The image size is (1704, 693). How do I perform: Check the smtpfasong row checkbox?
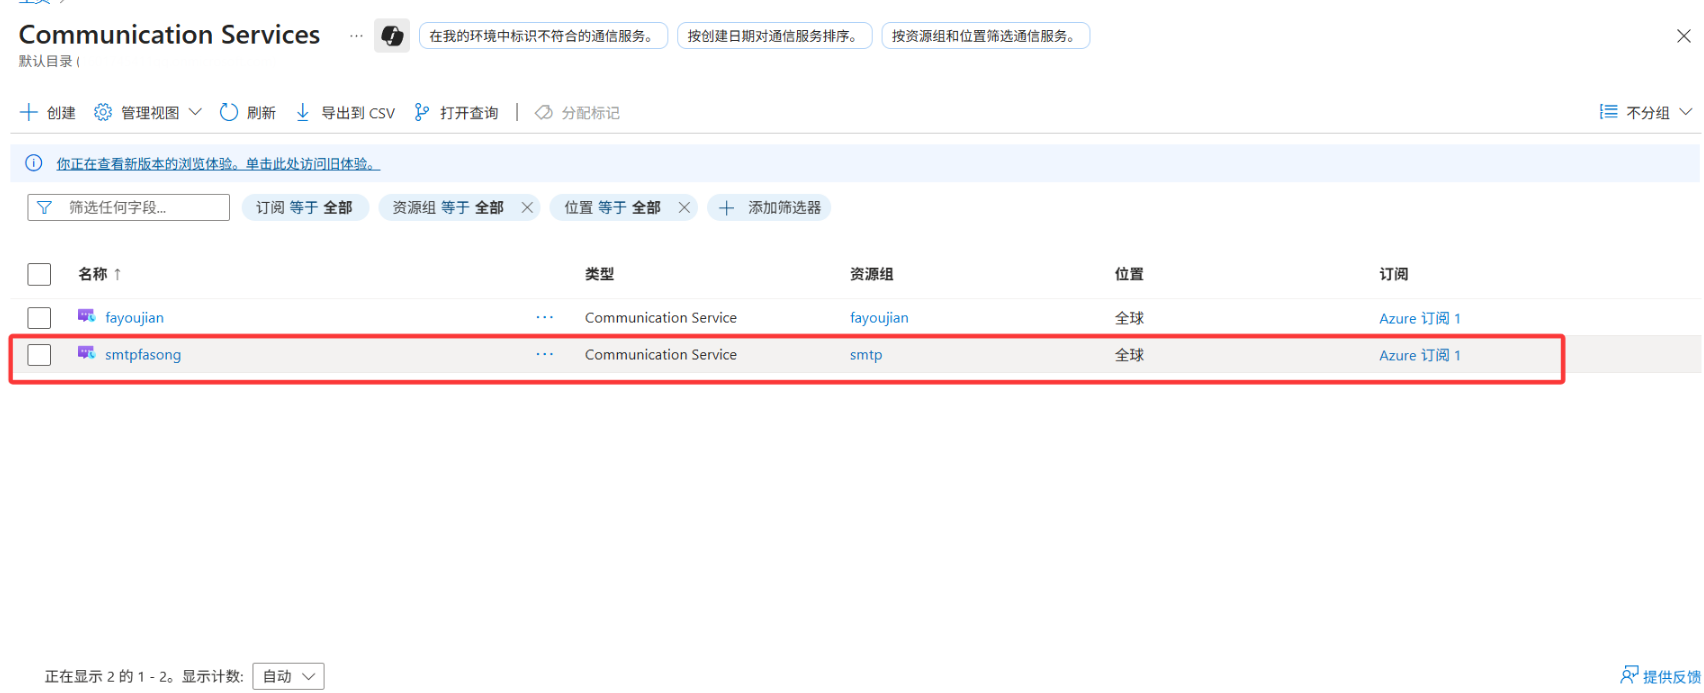39,355
